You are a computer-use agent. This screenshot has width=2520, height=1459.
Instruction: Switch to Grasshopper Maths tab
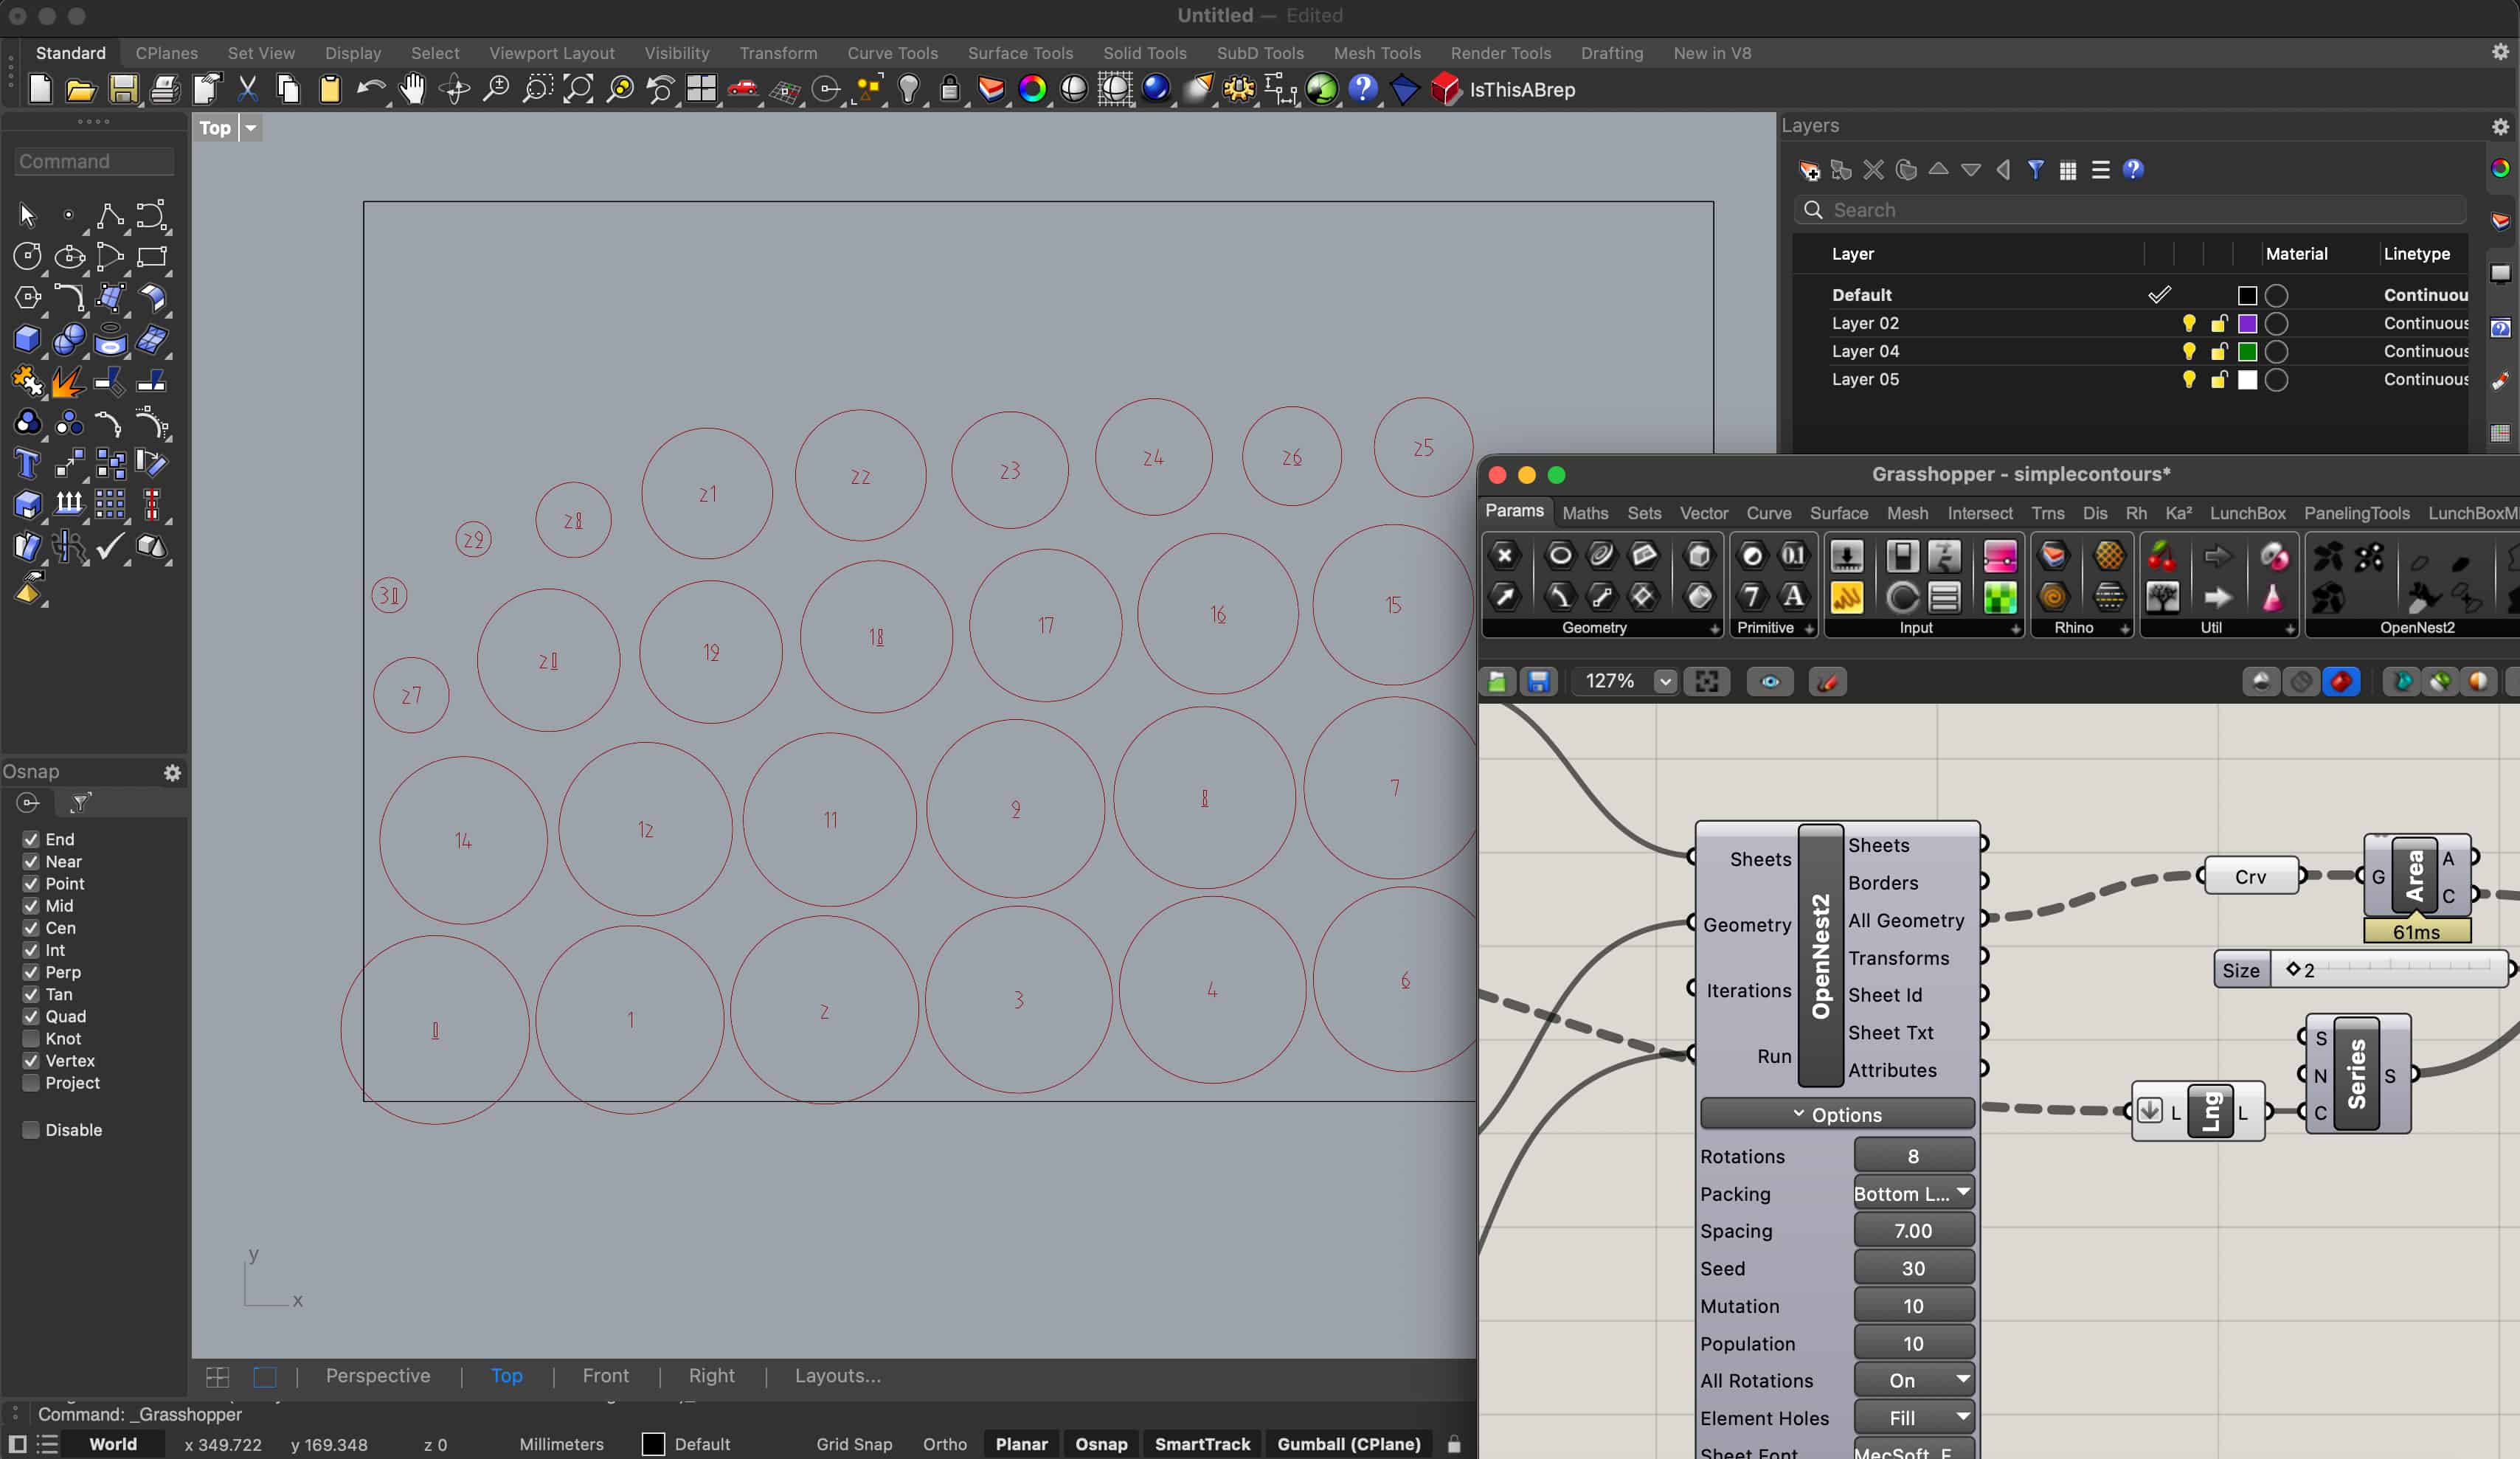point(1585,513)
